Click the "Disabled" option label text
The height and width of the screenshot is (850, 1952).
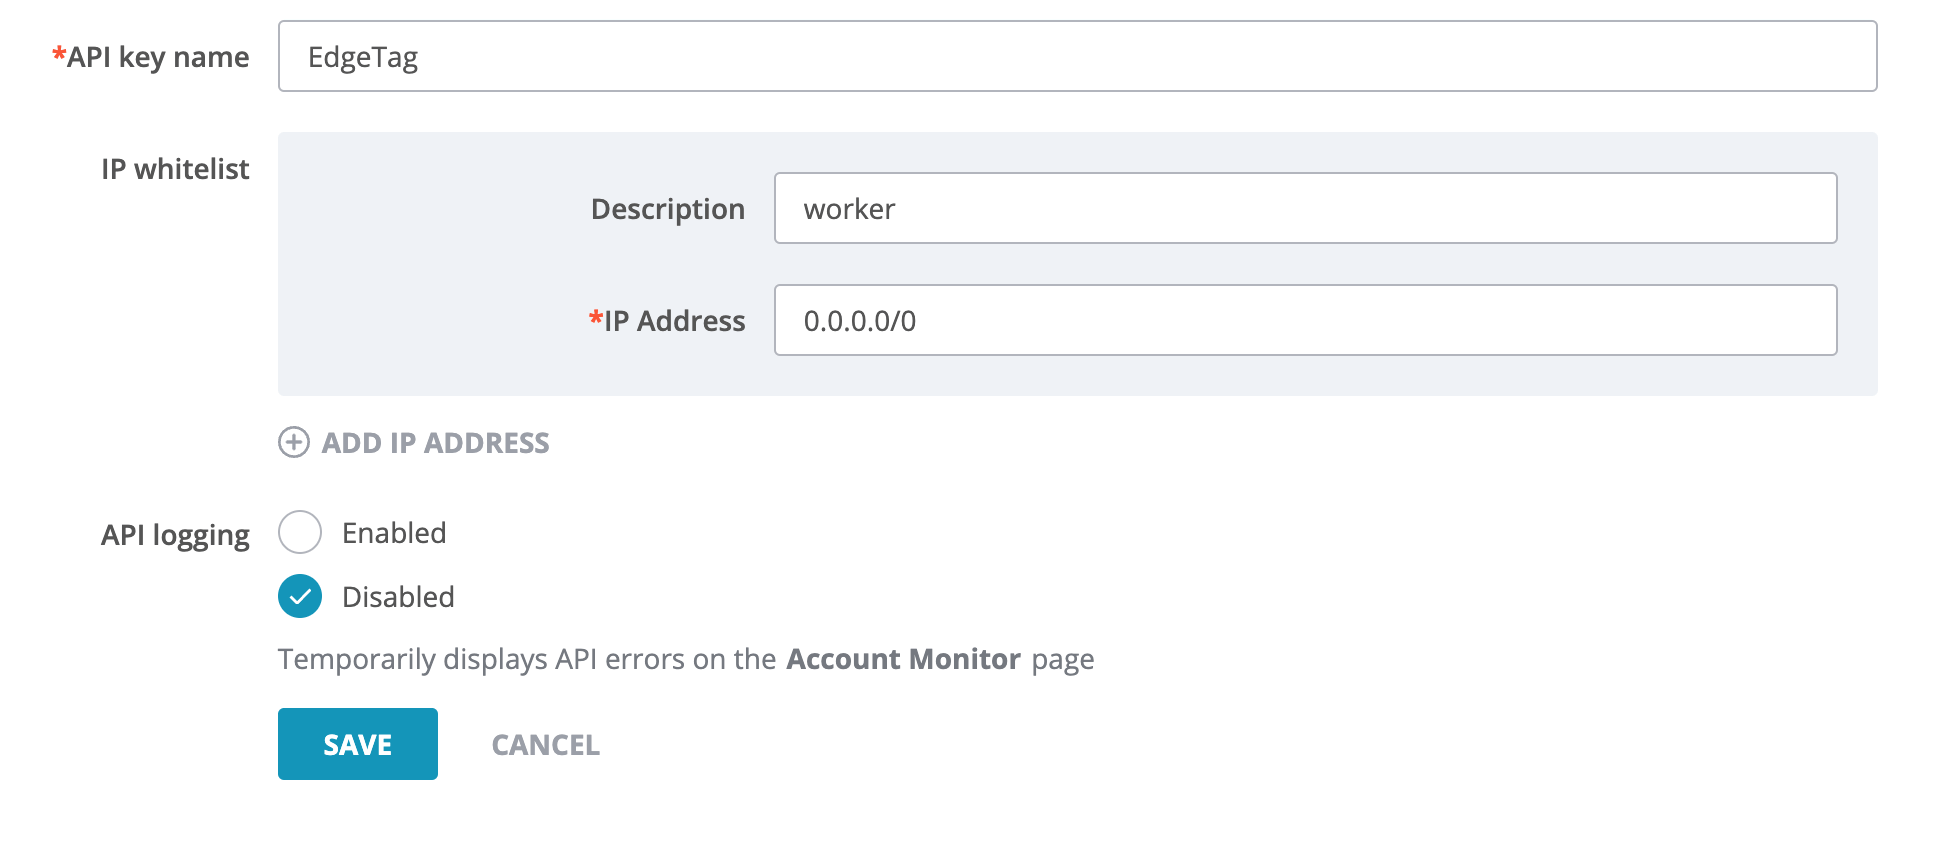398,597
